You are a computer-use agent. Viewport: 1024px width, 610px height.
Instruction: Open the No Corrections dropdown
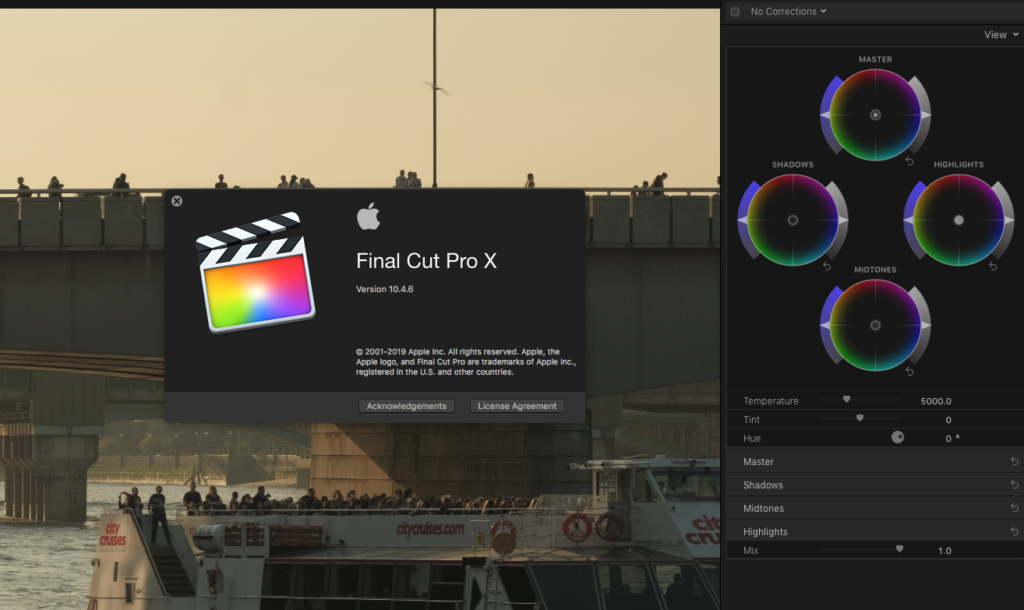pyautogui.click(x=788, y=11)
